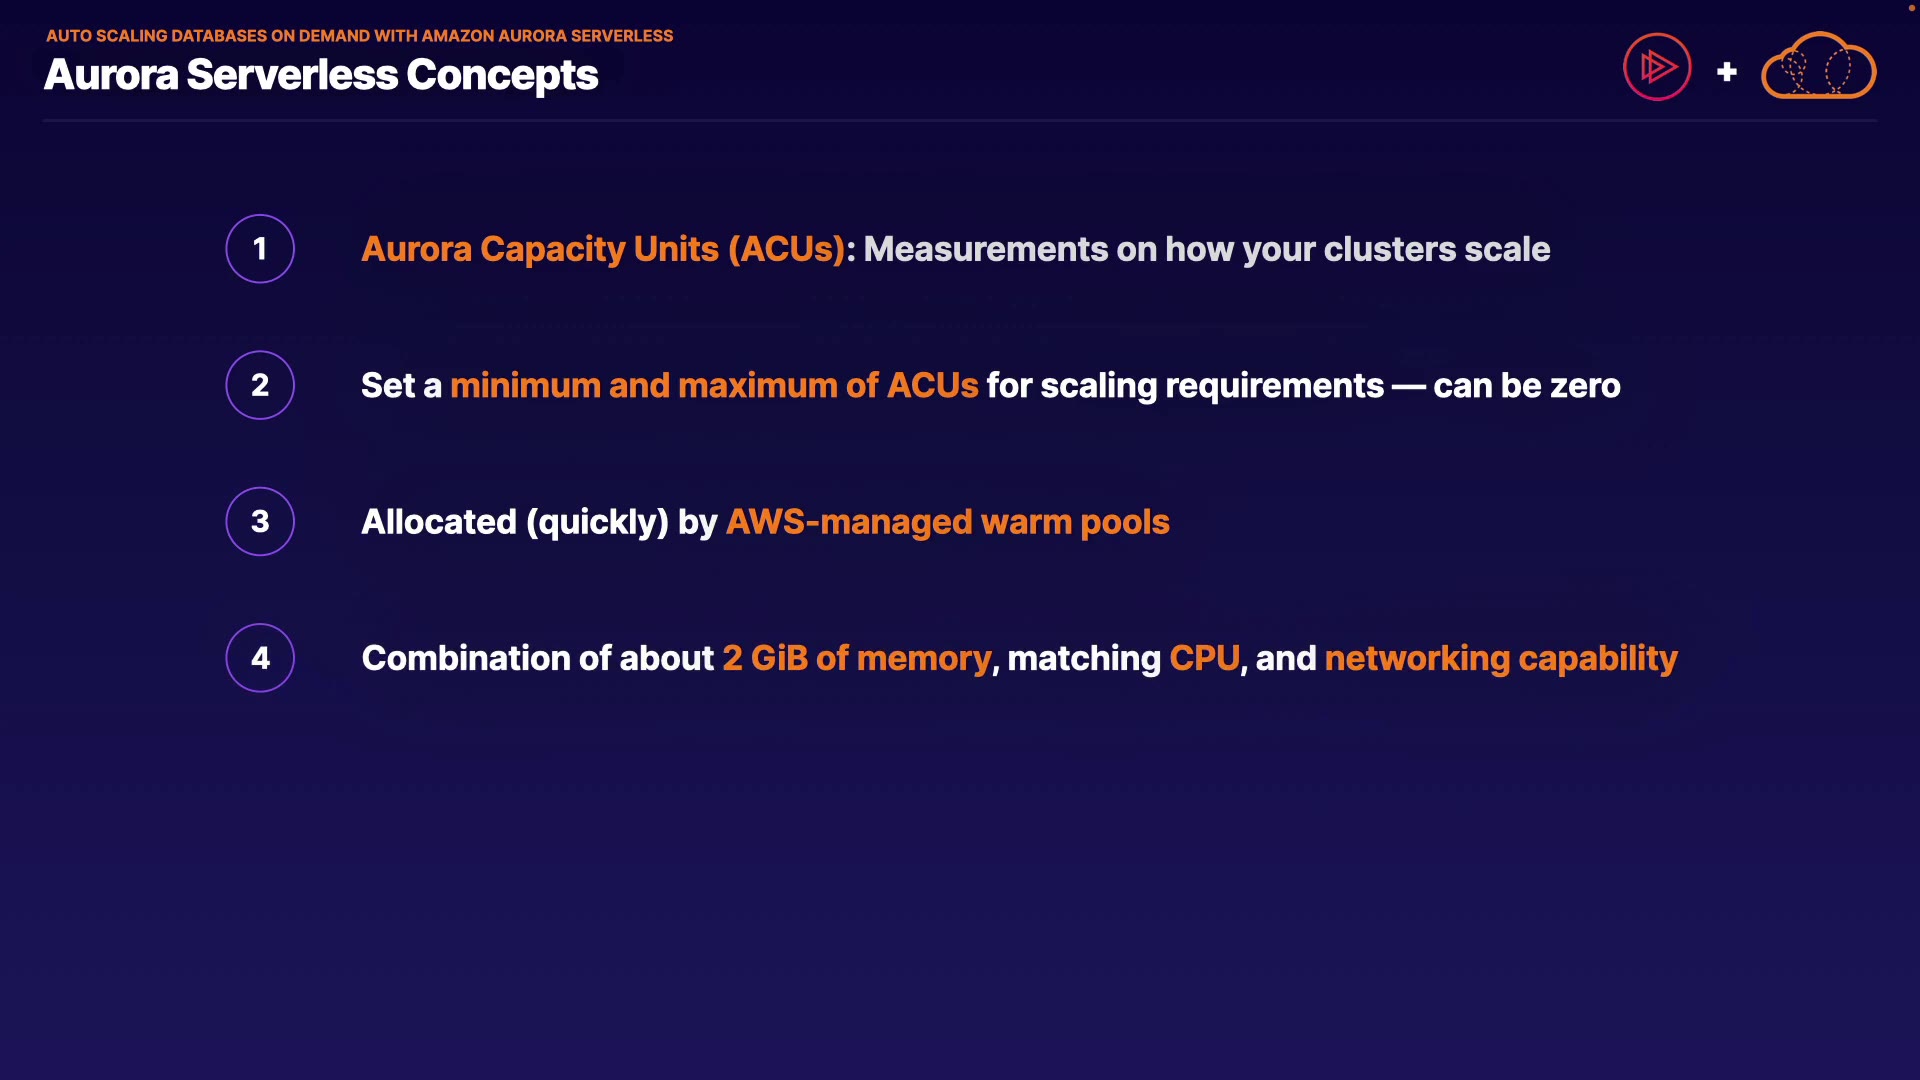Click the orange cloud logo
This screenshot has width=1920, height=1080.
pos(1818,67)
